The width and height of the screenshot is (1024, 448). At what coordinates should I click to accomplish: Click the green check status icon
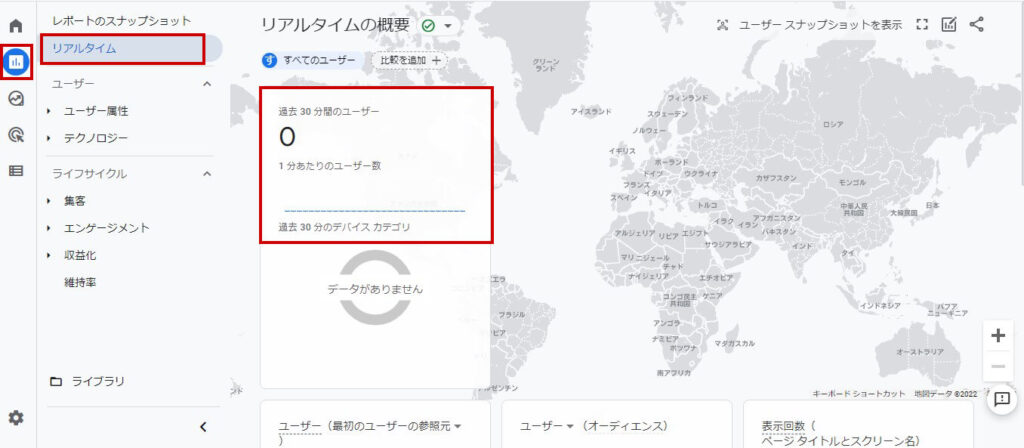pyautogui.click(x=428, y=26)
